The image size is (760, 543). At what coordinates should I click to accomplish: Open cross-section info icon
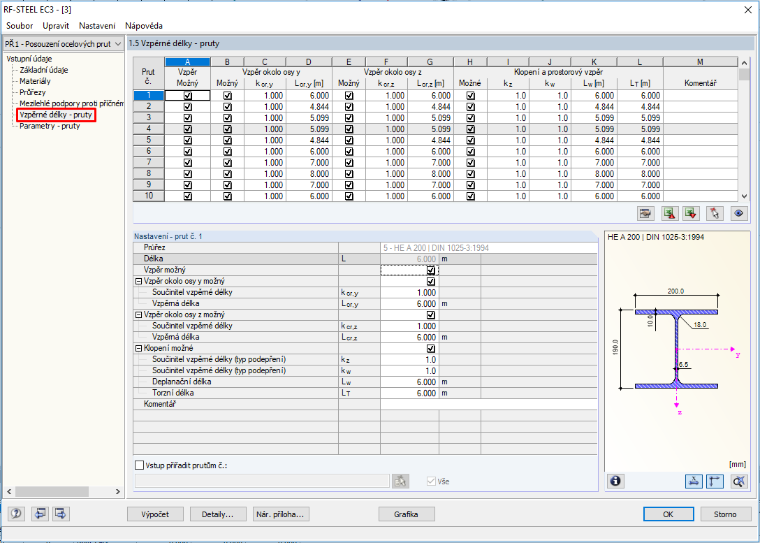pos(616,481)
